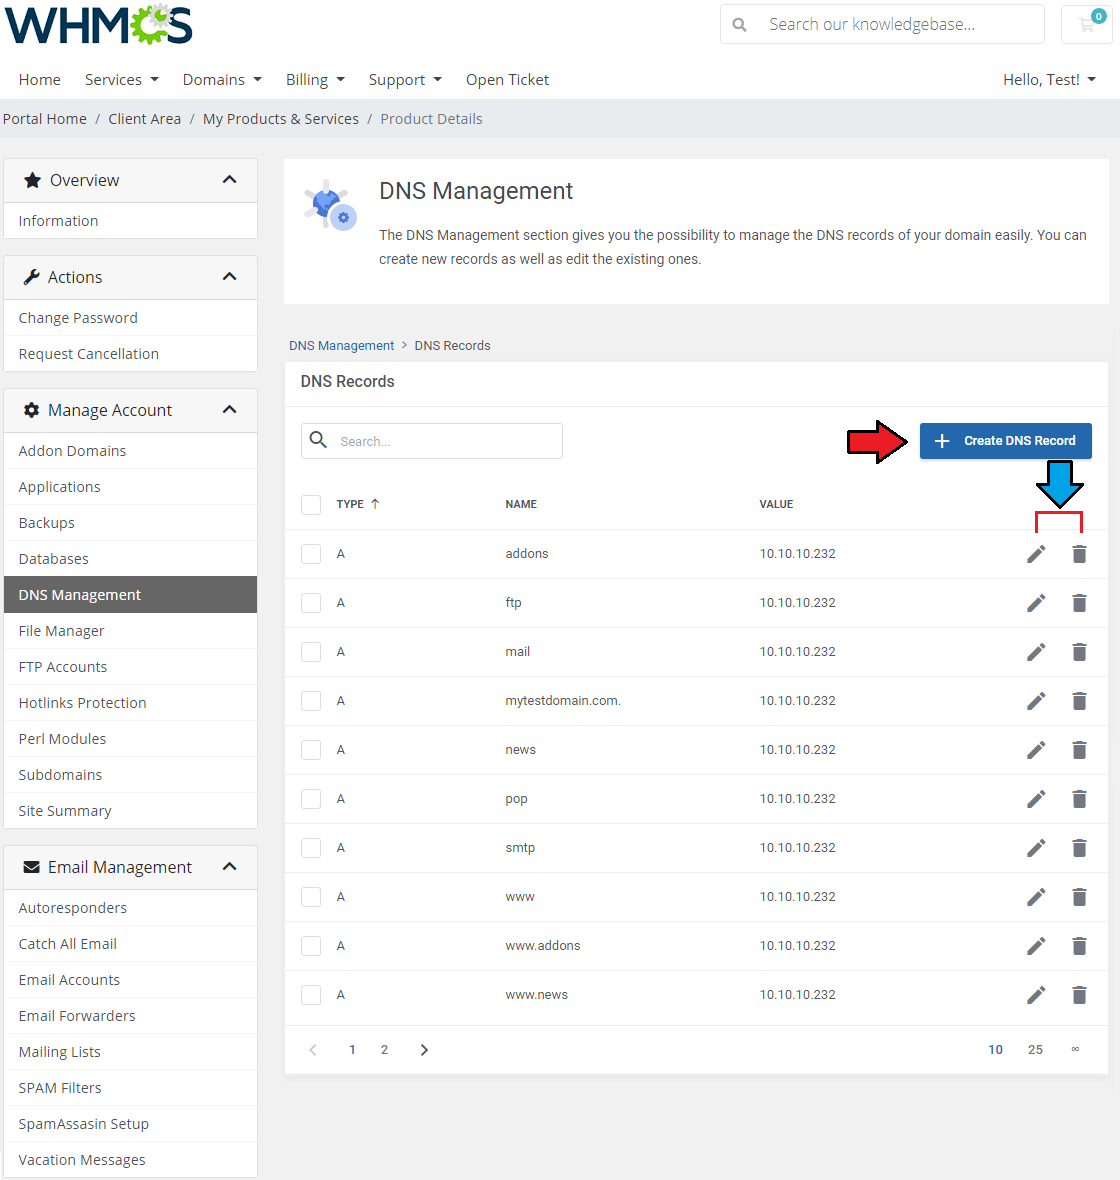Open the Billing dropdown menu
Image resolution: width=1120 pixels, height=1180 pixels.
click(x=315, y=80)
